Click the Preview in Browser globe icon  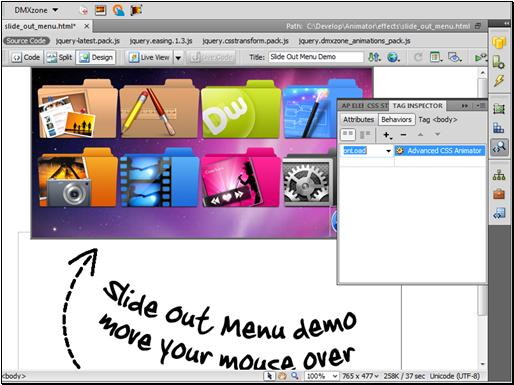coord(393,57)
